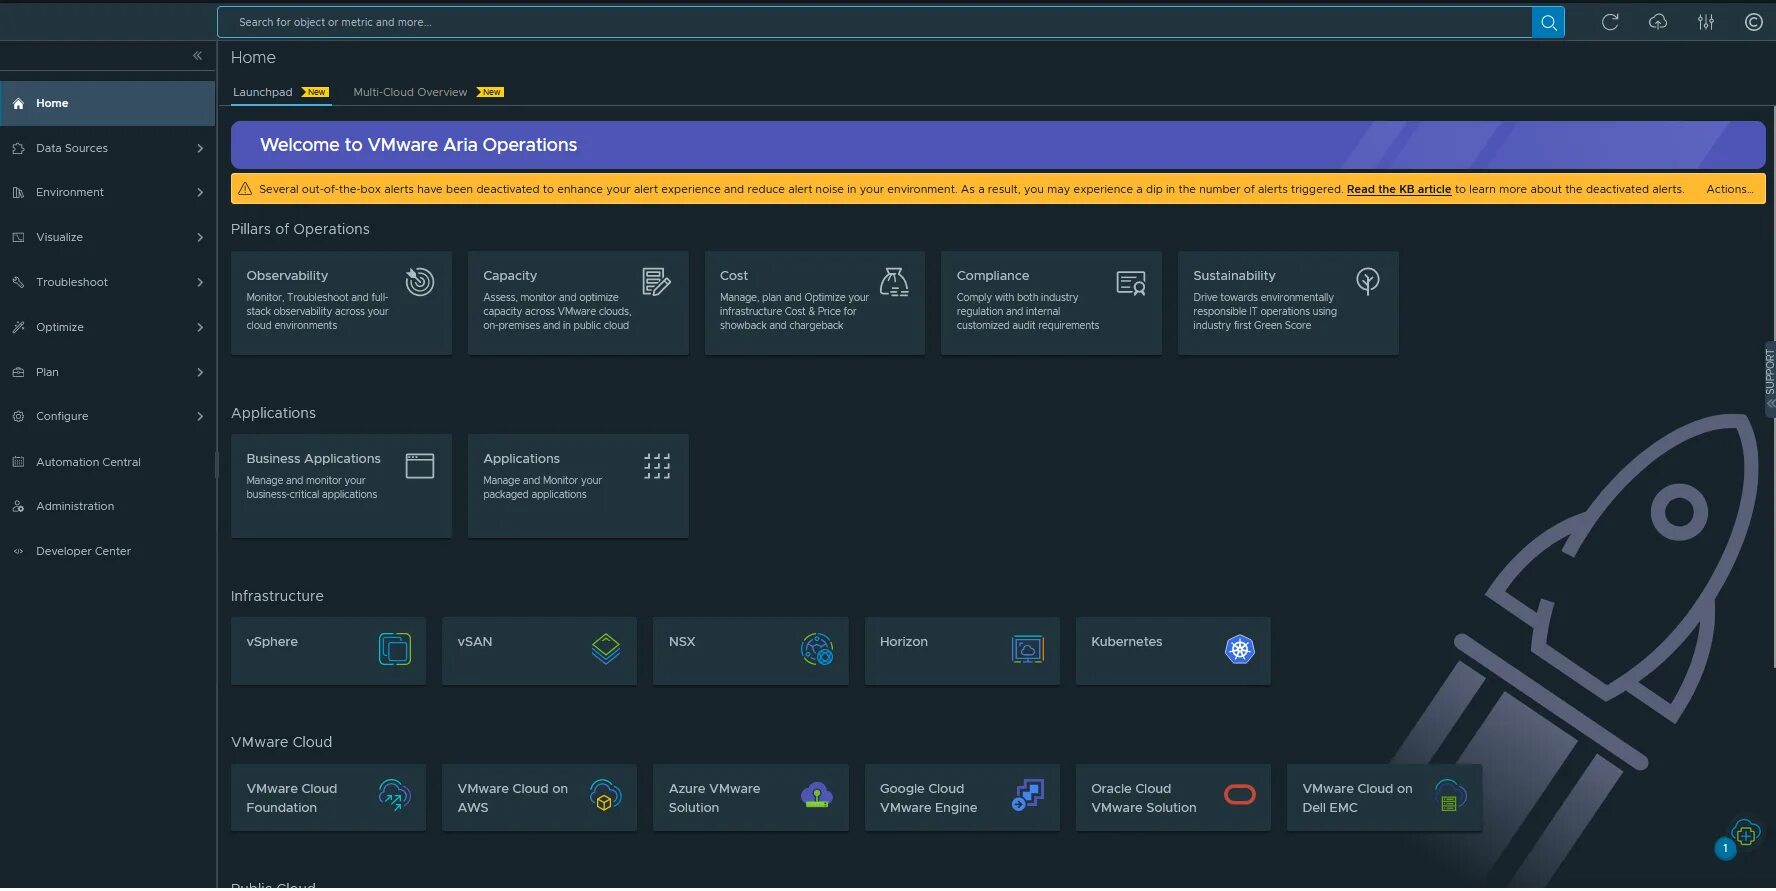Image resolution: width=1776 pixels, height=891 pixels.
Task: Expand the Plan menu chevron
Action: point(200,373)
